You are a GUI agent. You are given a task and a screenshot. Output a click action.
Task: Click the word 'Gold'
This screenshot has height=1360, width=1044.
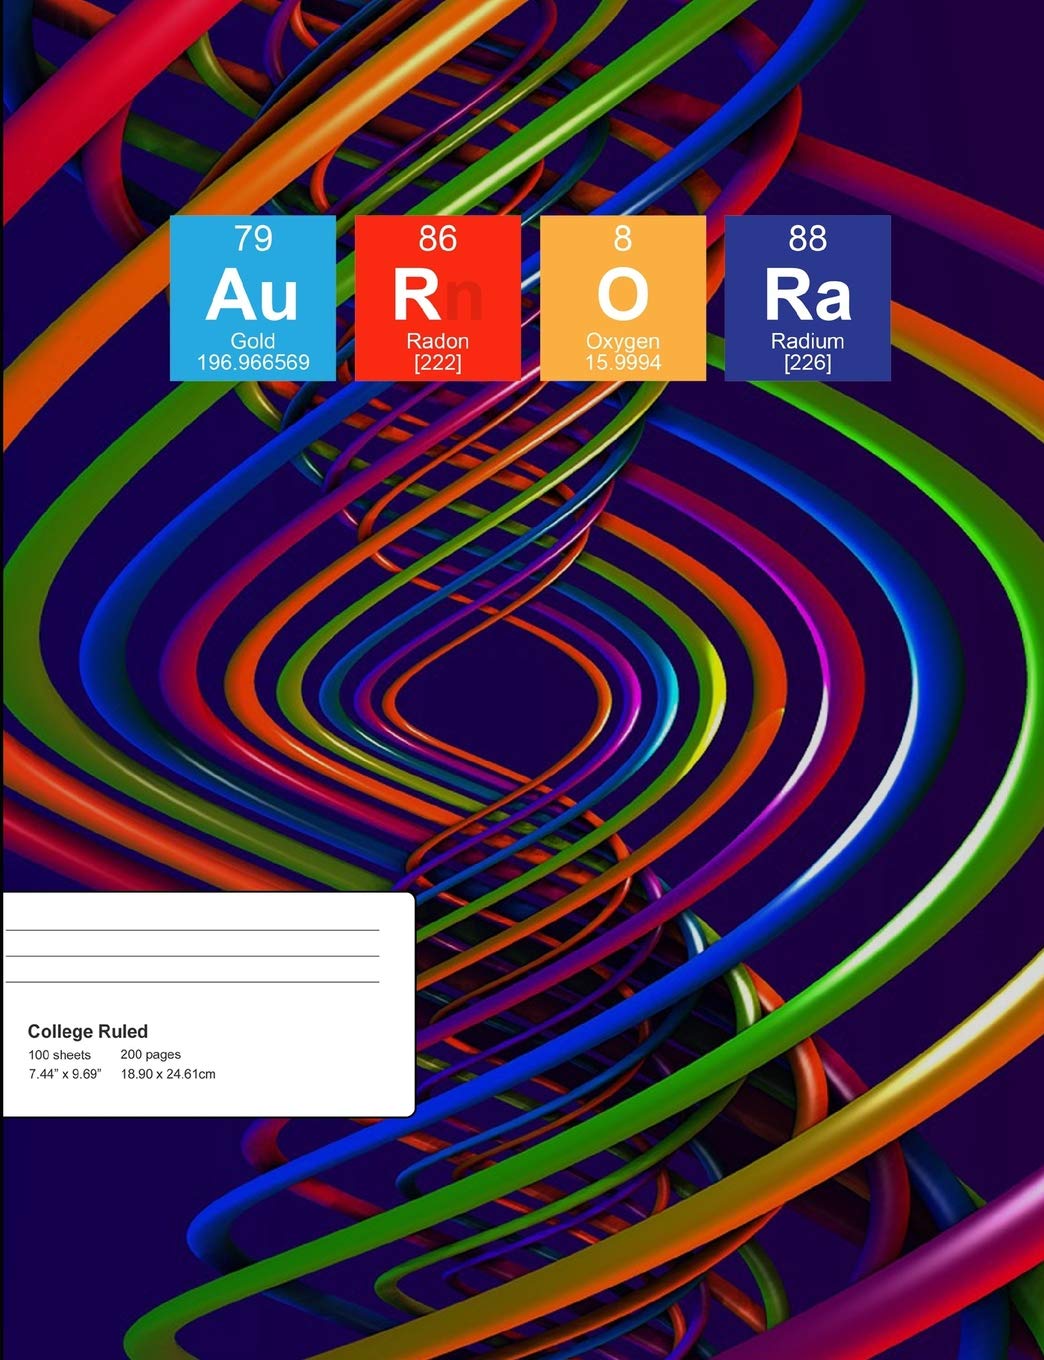click(x=253, y=341)
